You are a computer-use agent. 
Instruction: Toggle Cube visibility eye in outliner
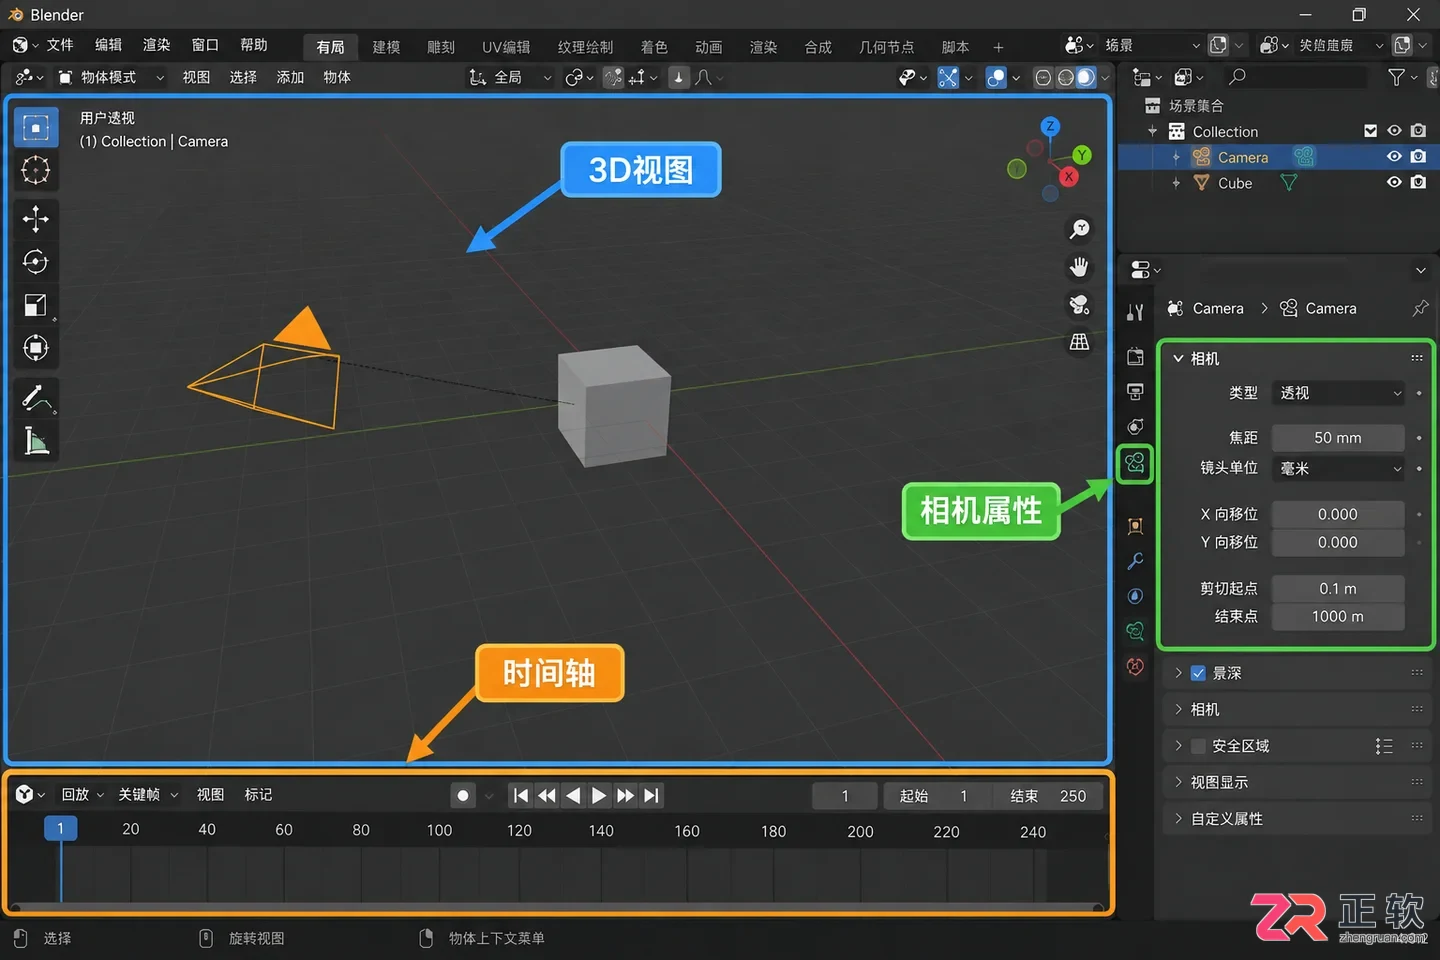[1394, 183]
